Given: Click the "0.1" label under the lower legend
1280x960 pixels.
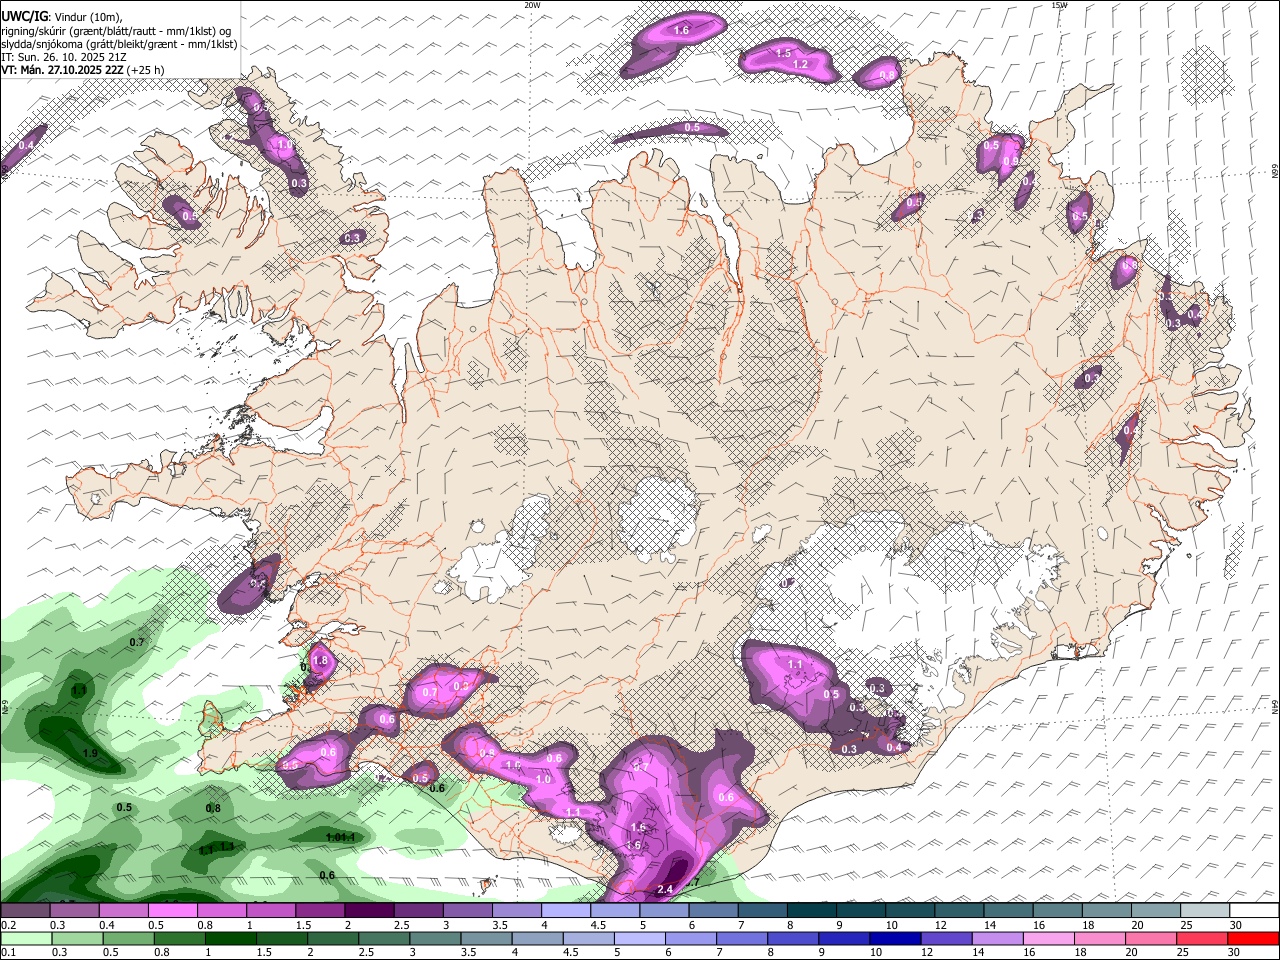Looking at the screenshot, I should 8,952.
